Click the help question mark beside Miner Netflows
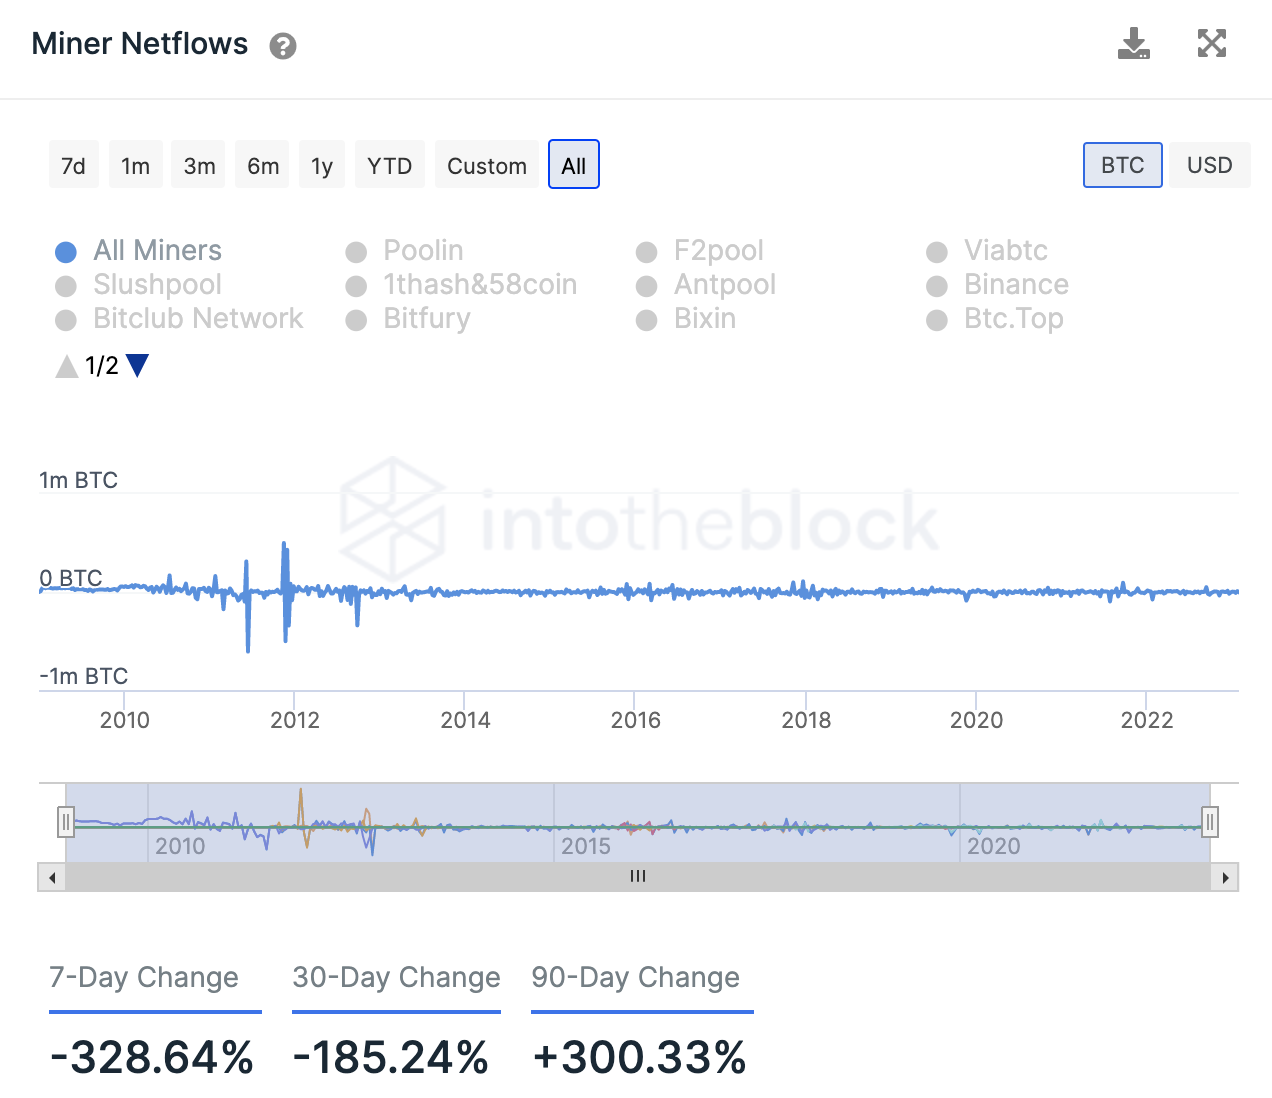This screenshot has width=1272, height=1098. pyautogui.click(x=283, y=46)
